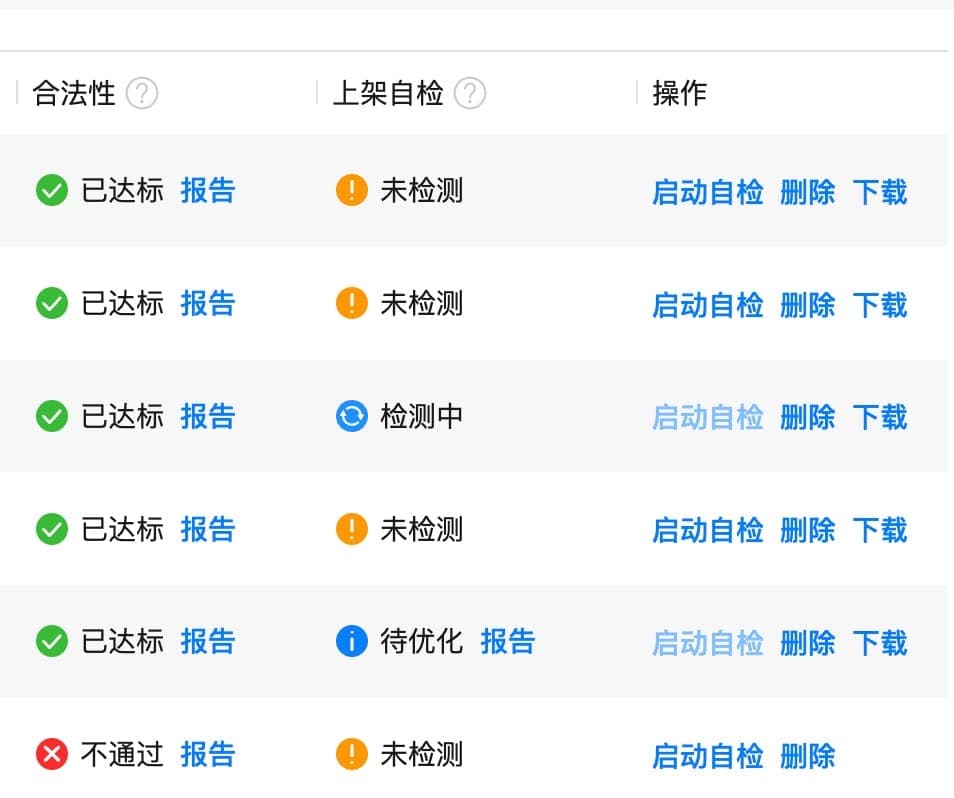Screen dimensions: 954x798
Task: Open the 合法性 column help question mark
Action: click(x=143, y=92)
